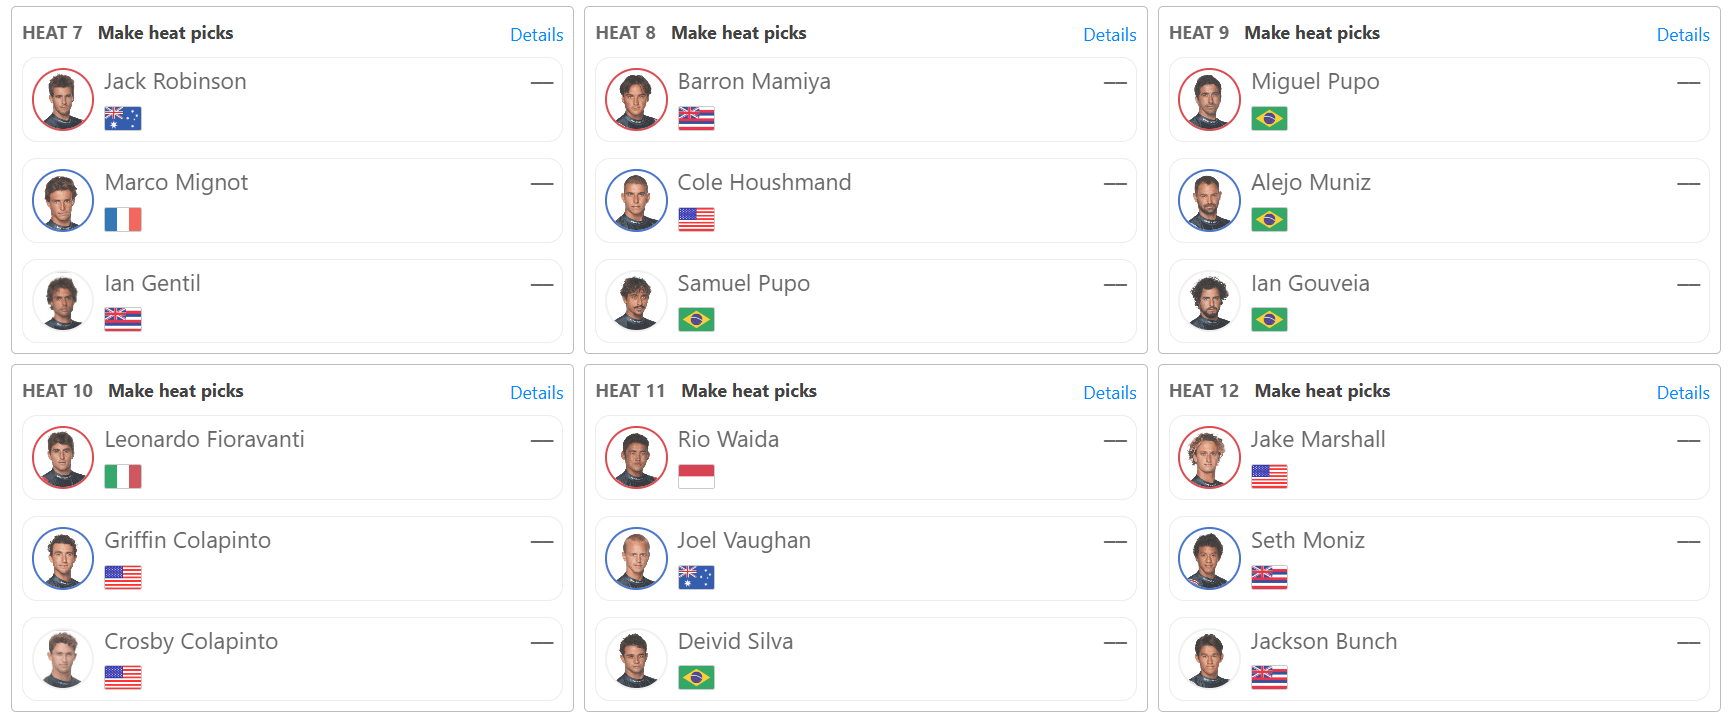Viewport: 1735px width, 721px height.
Task: Select Samuel Pupo's avatar photo
Action: tap(636, 301)
